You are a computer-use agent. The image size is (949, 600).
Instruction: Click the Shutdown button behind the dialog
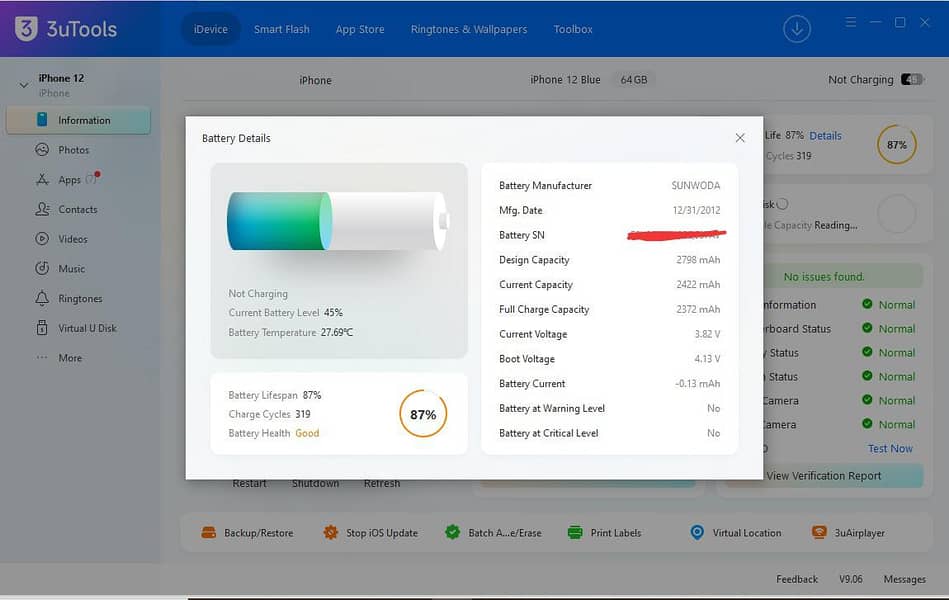[315, 484]
